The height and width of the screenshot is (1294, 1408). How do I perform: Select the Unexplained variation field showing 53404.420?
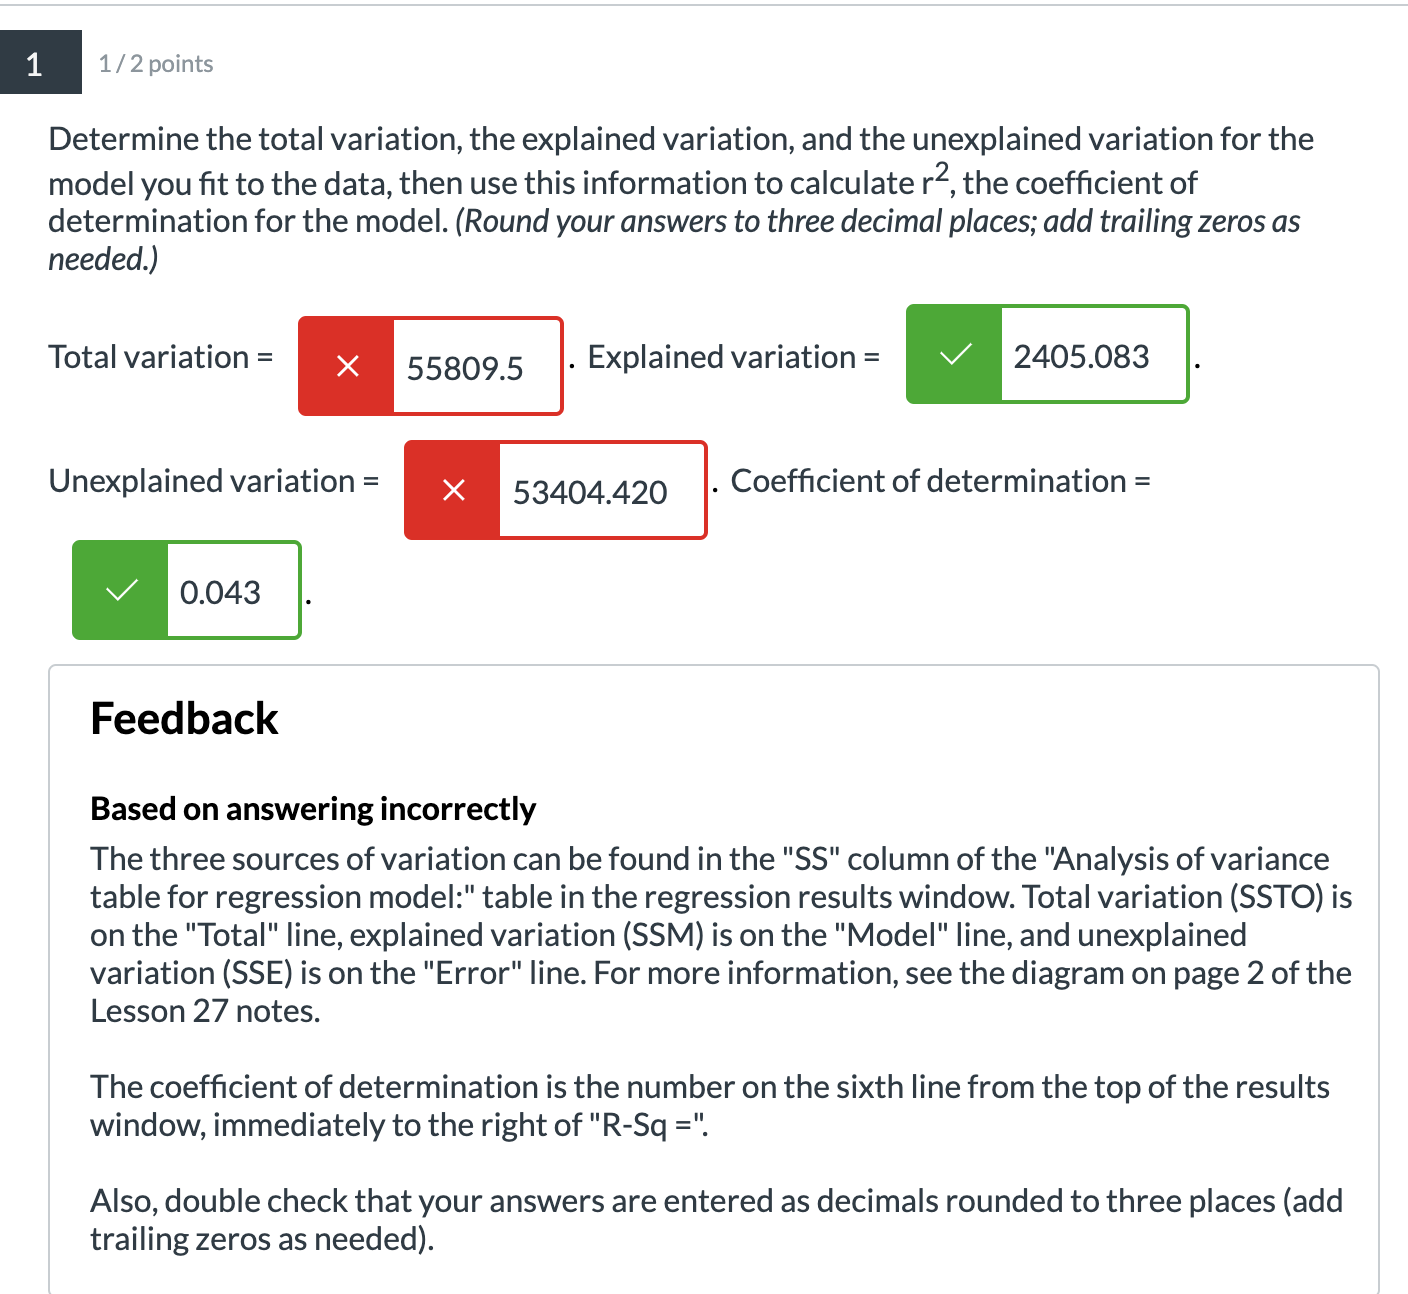pyautogui.click(x=602, y=491)
